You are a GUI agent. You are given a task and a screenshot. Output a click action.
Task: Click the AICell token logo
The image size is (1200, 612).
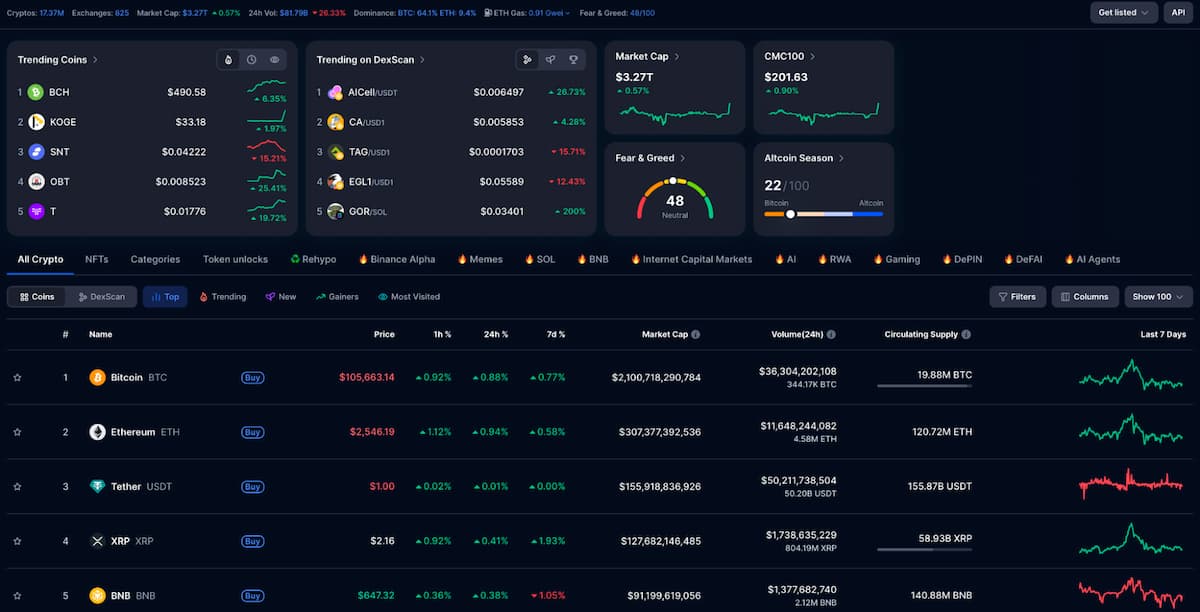[336, 92]
